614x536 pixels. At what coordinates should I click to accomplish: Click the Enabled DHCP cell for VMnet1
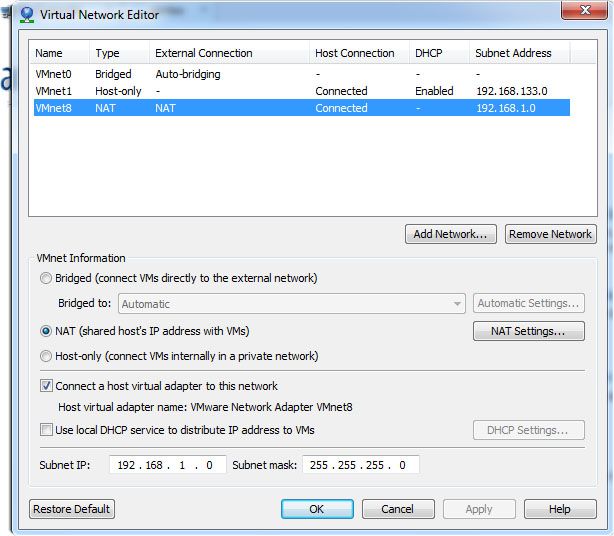pos(434,91)
